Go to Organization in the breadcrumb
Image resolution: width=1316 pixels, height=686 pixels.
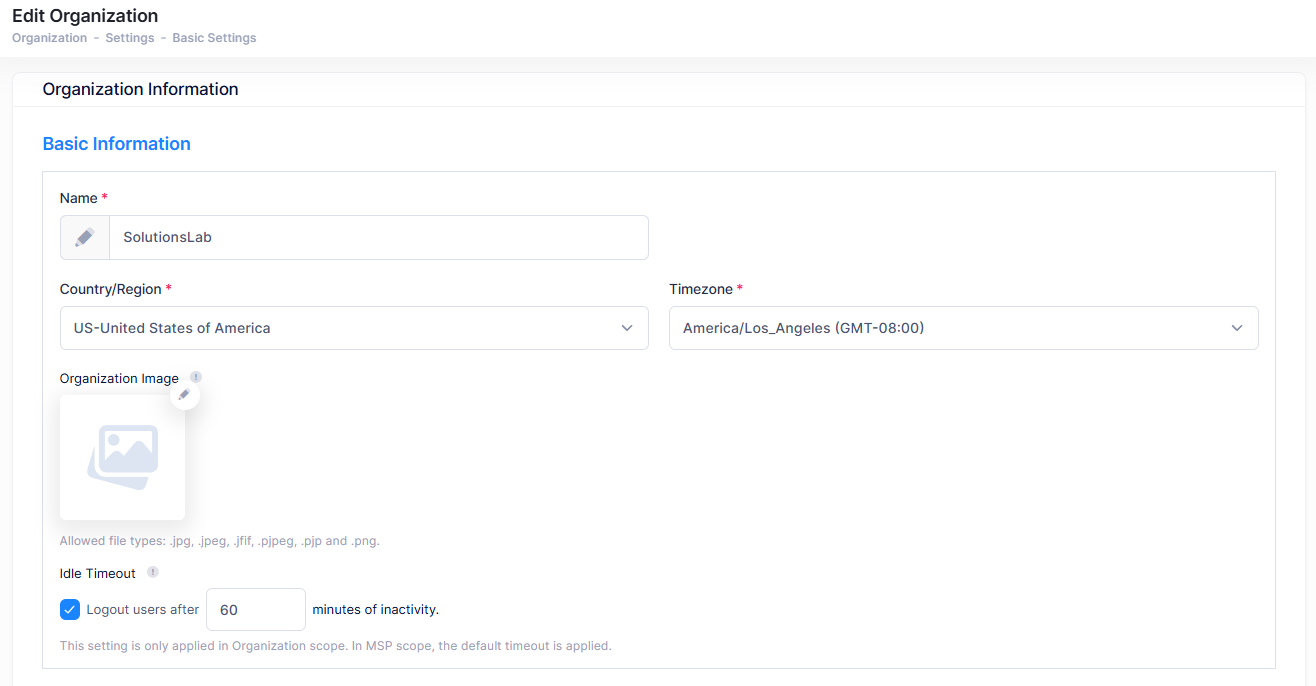pos(49,38)
